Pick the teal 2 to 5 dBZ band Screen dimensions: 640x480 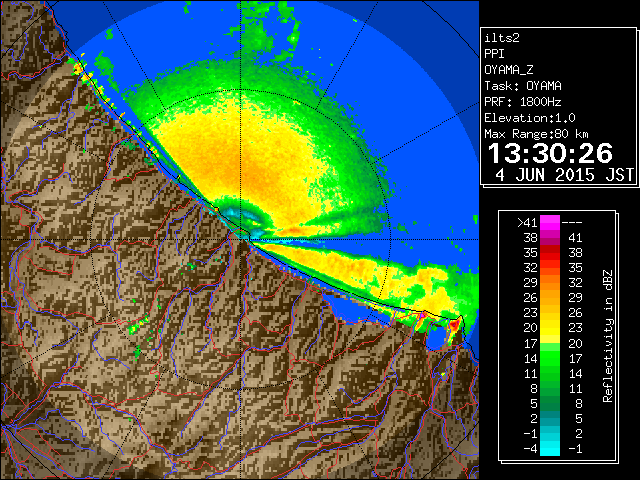click(x=550, y=418)
